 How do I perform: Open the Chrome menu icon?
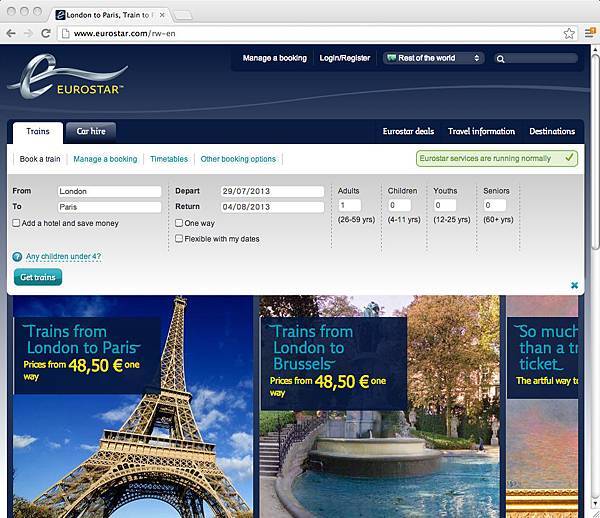pos(590,33)
